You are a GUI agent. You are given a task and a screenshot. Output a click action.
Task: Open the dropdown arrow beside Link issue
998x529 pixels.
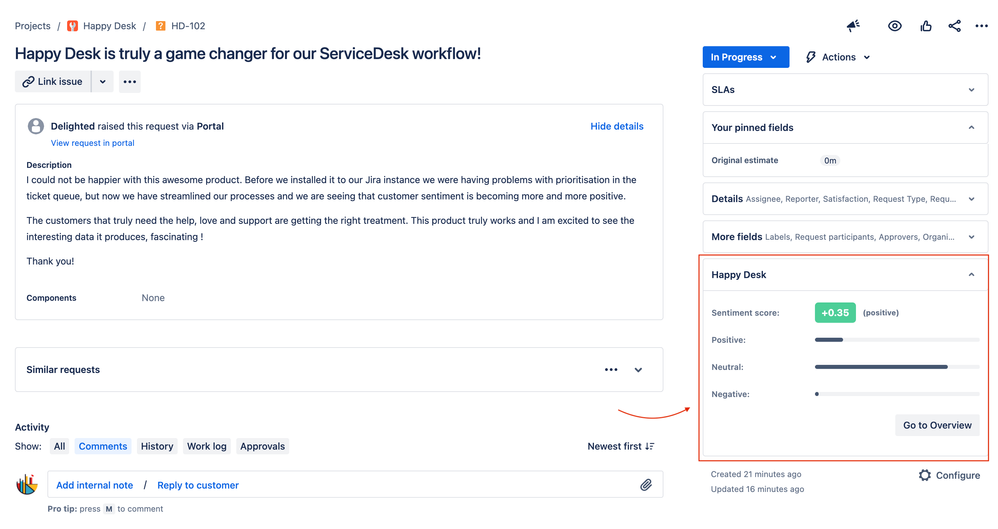pos(102,81)
